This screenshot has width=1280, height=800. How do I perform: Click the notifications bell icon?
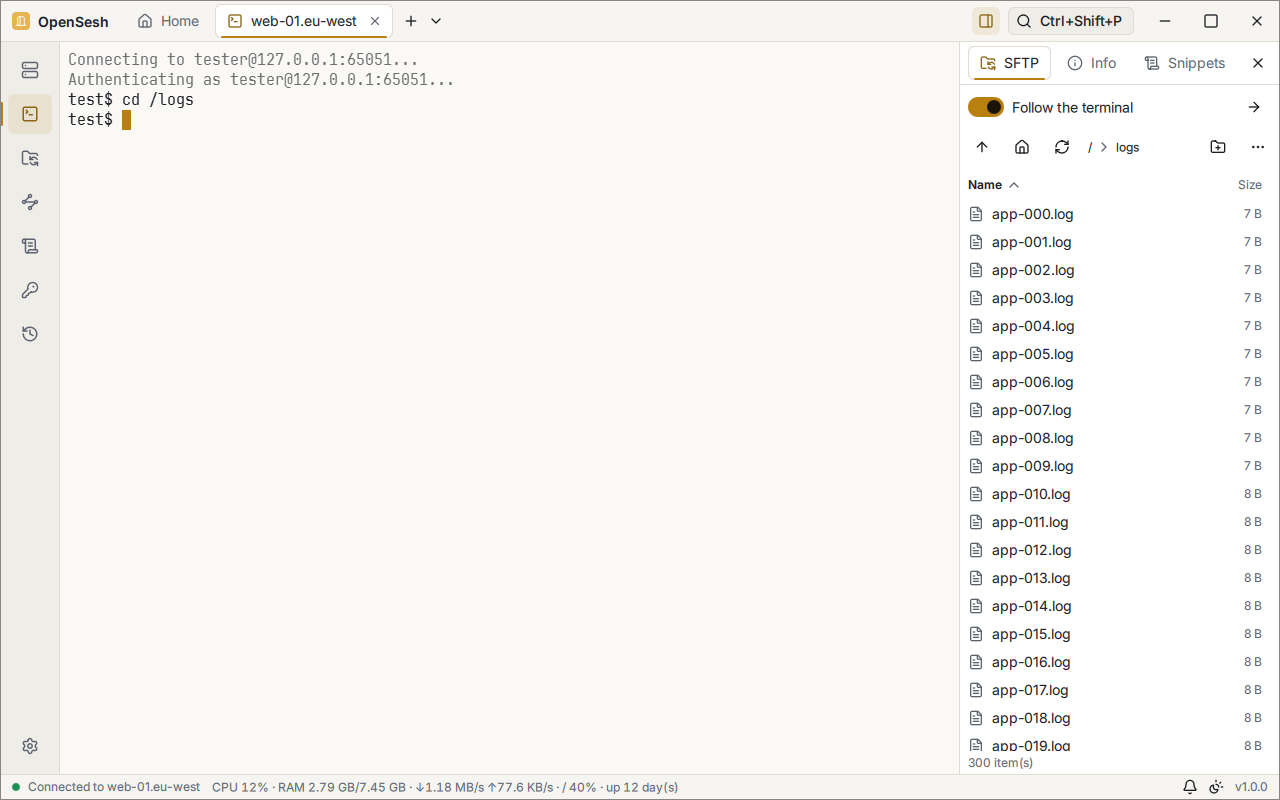click(1190, 787)
